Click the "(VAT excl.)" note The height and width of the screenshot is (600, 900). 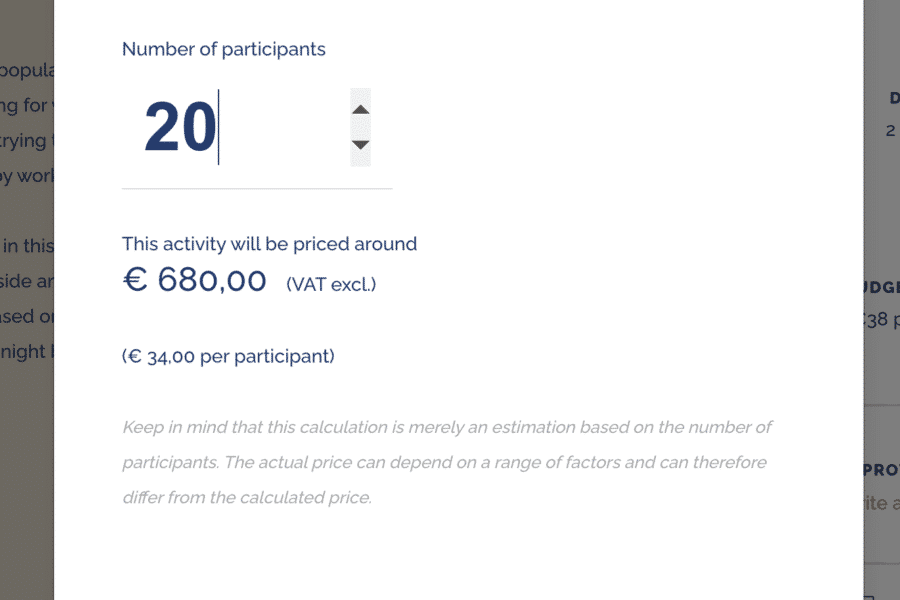331,285
